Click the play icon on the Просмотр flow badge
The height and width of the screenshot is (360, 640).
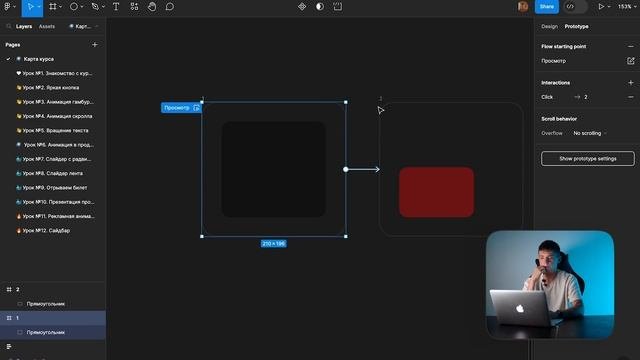[x=196, y=108]
